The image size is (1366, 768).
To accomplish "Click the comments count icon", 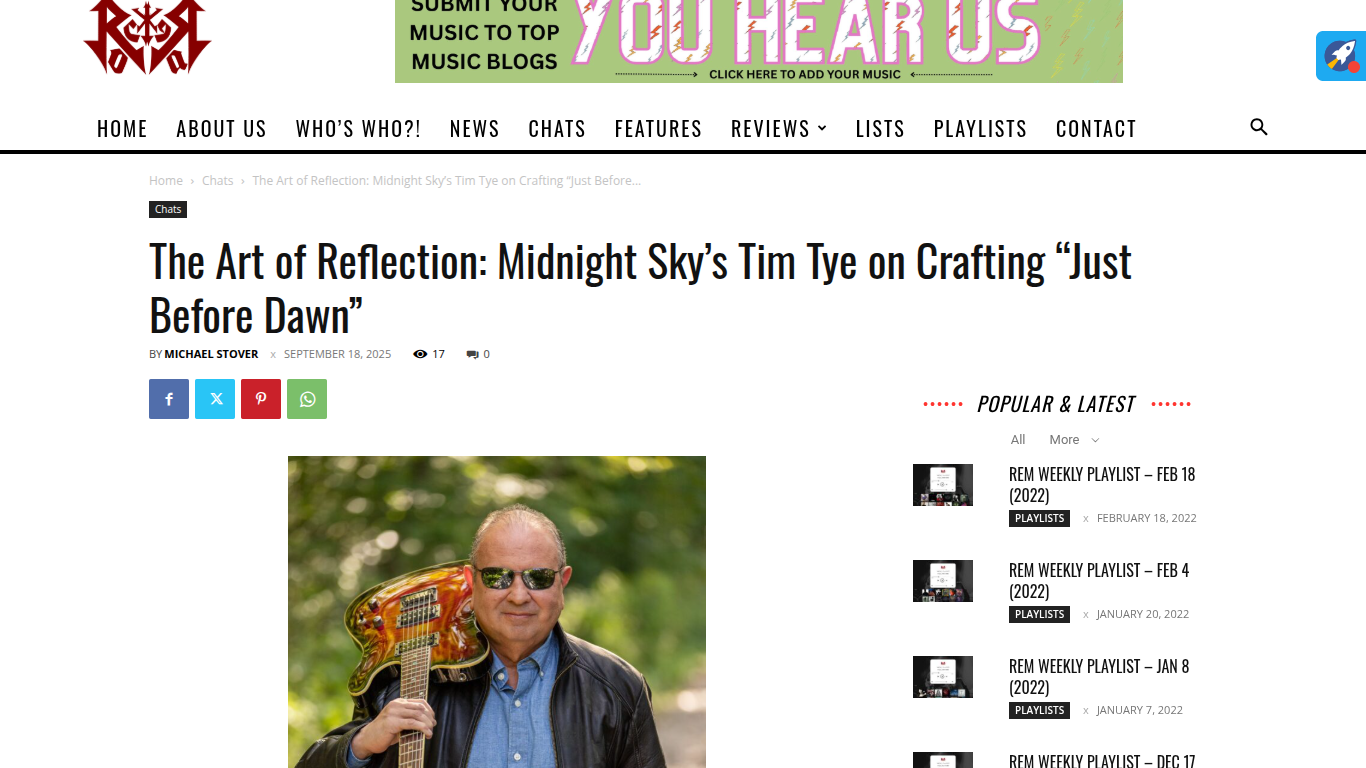I will [x=472, y=354].
